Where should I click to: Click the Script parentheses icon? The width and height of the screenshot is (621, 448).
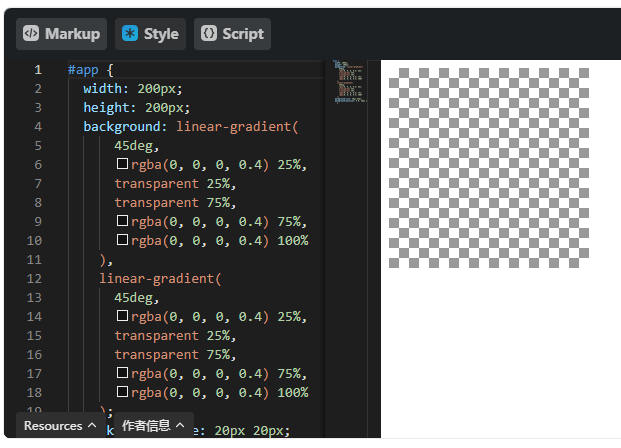(209, 34)
